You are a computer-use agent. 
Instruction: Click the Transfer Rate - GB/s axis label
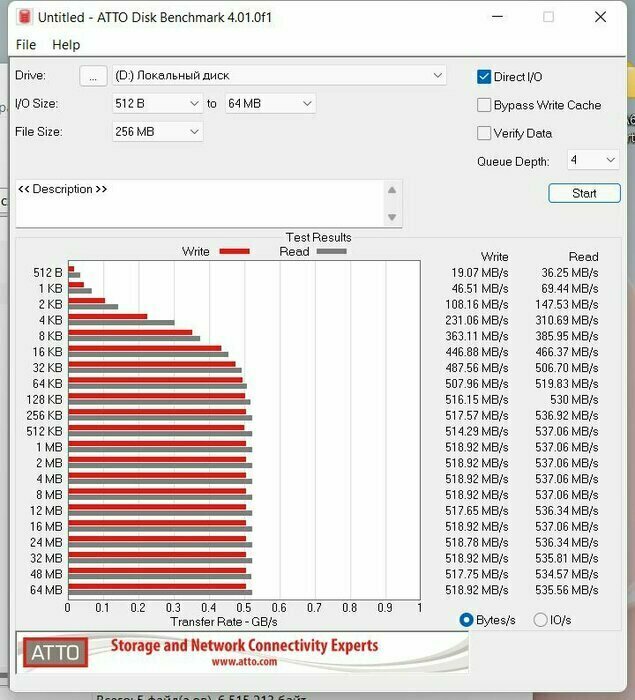point(224,622)
